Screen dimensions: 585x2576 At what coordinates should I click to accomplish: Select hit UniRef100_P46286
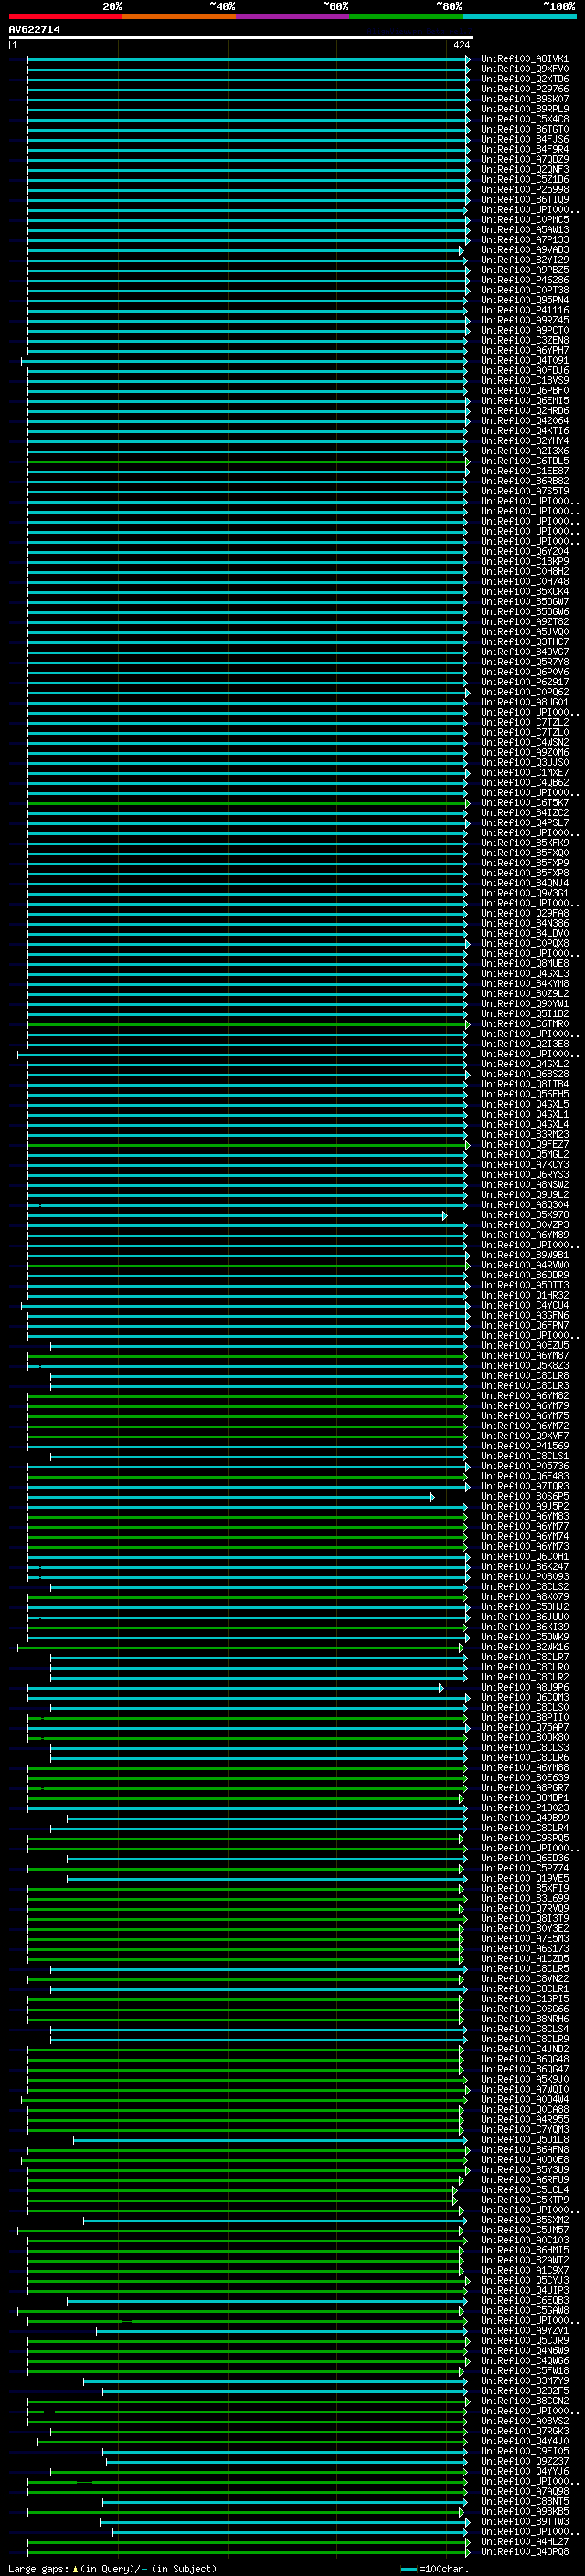click(x=525, y=280)
